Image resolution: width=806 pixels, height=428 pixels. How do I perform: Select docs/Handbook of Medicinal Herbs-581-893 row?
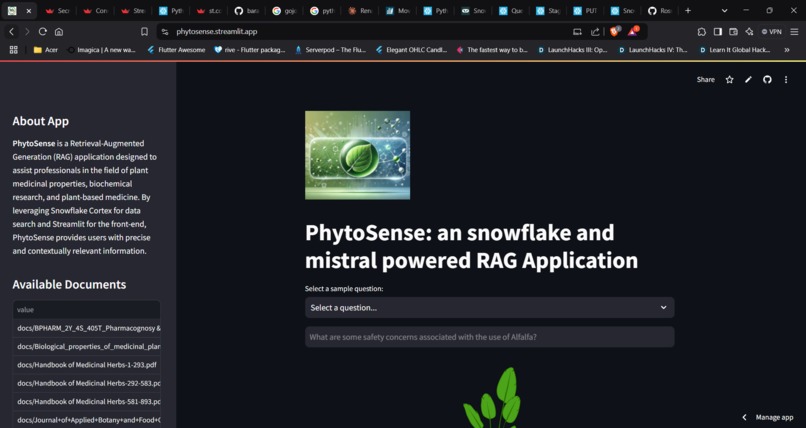[86, 402]
